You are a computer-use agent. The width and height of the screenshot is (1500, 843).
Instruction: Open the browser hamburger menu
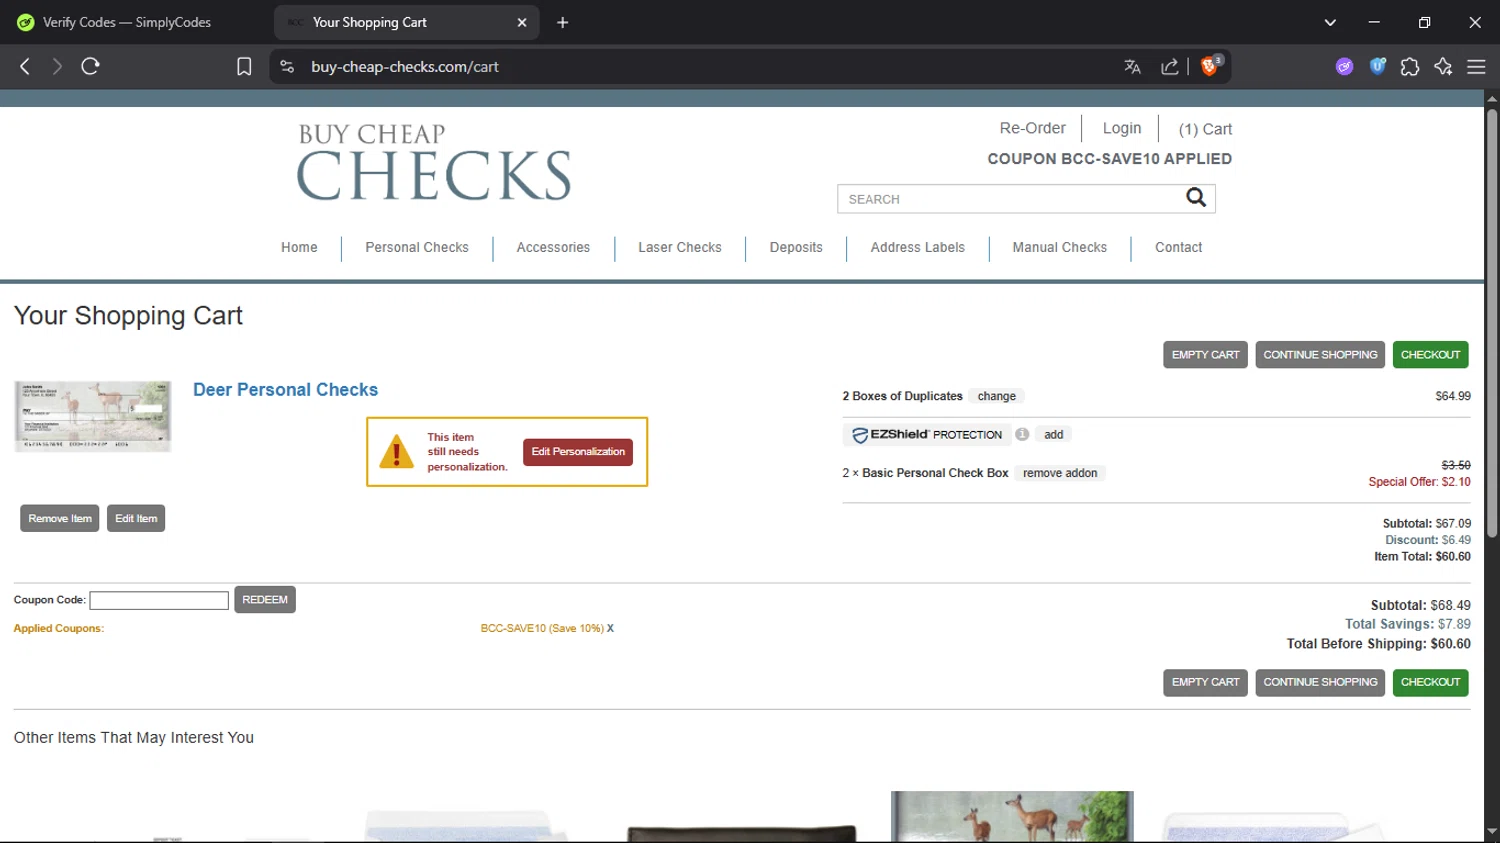click(x=1476, y=67)
